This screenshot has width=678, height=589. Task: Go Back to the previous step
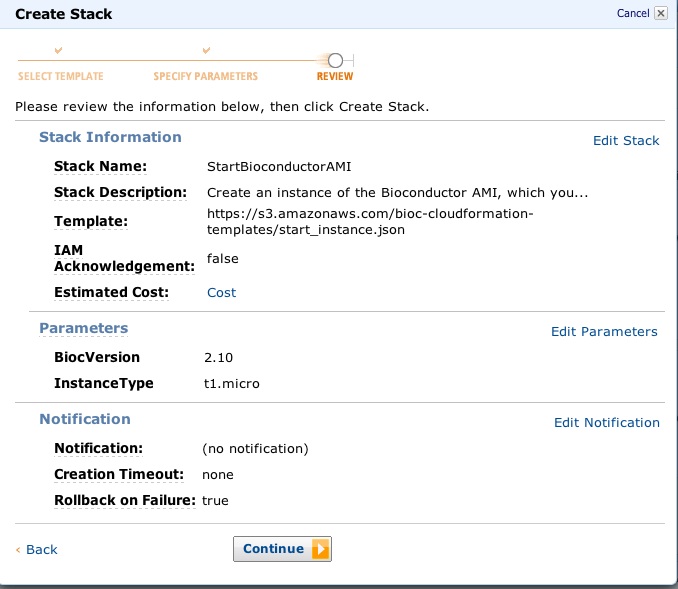(41, 549)
